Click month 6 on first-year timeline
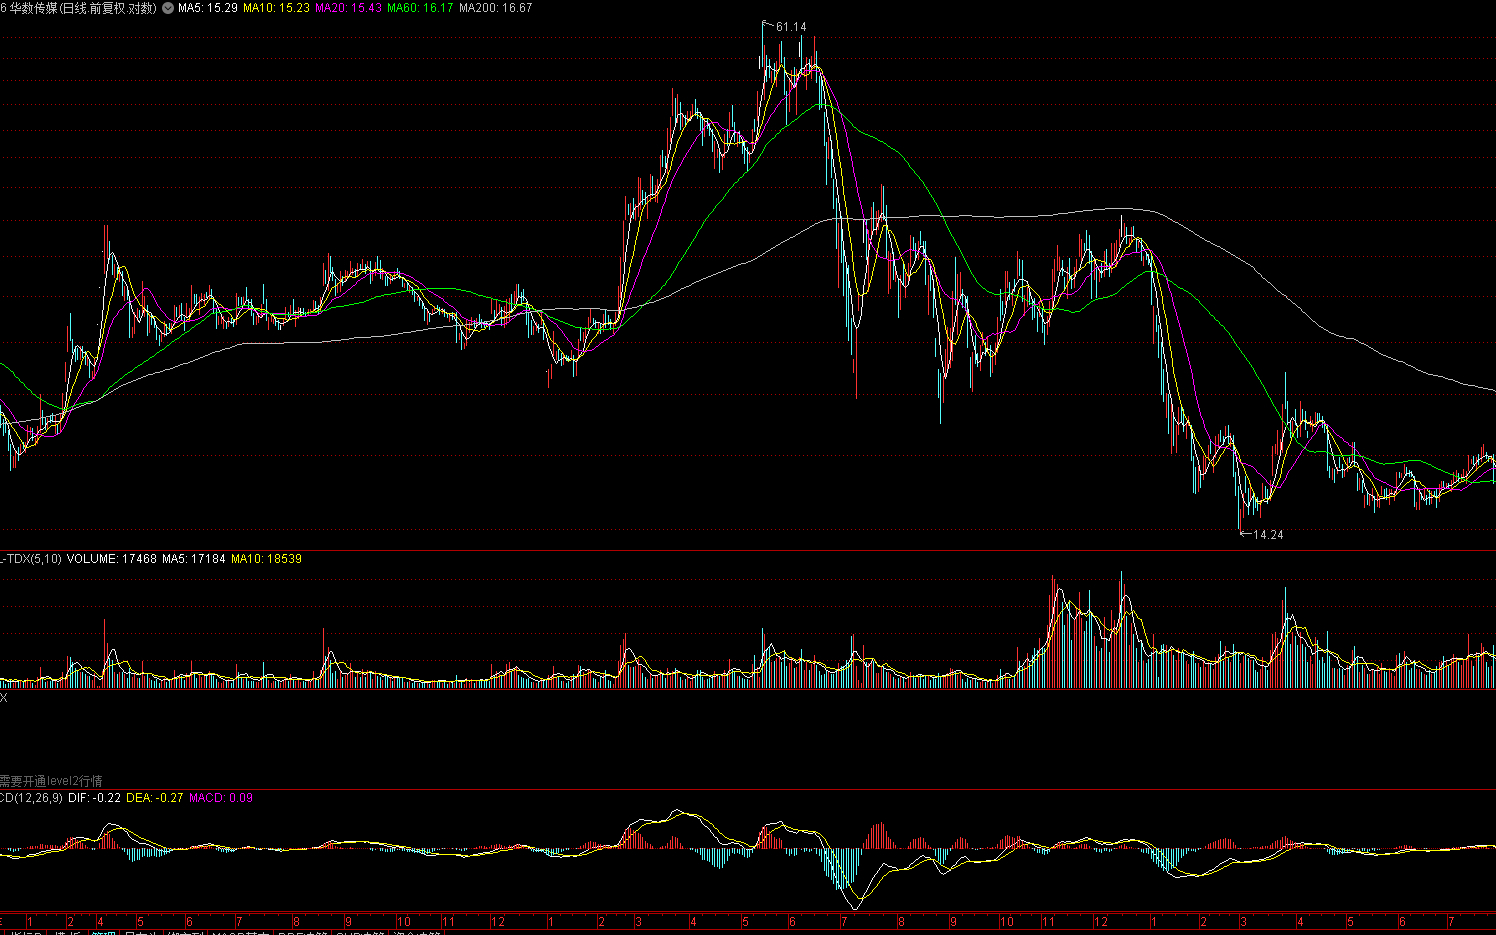1496x935 pixels. tap(189, 922)
